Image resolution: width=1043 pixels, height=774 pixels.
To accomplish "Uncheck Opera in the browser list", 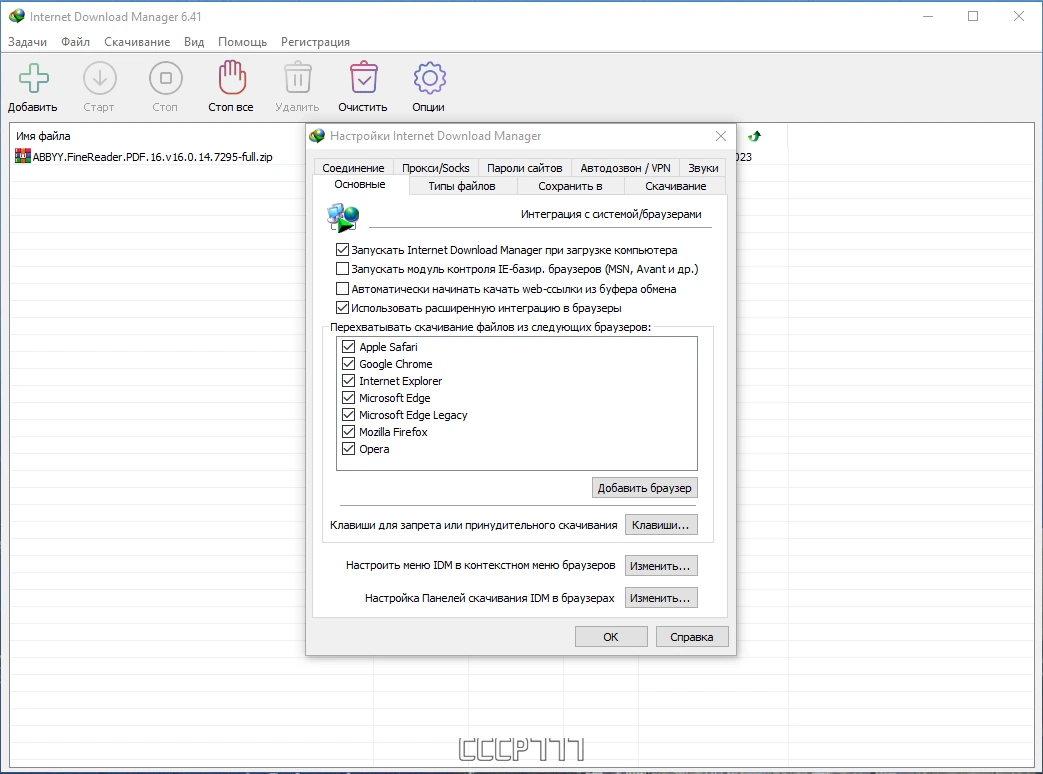I will tap(348, 449).
